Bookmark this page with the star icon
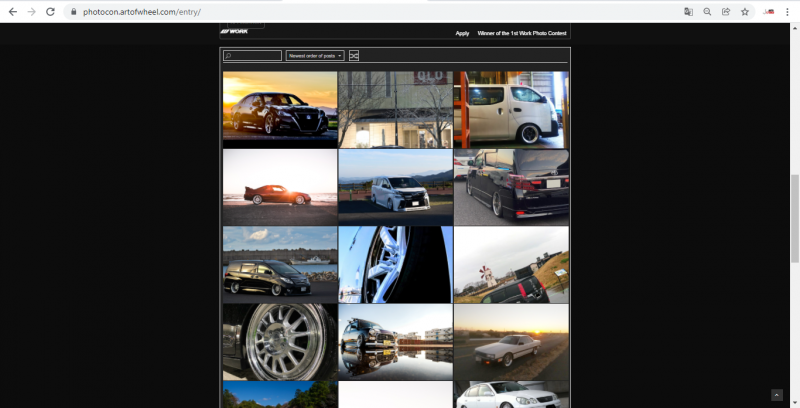 coord(745,11)
